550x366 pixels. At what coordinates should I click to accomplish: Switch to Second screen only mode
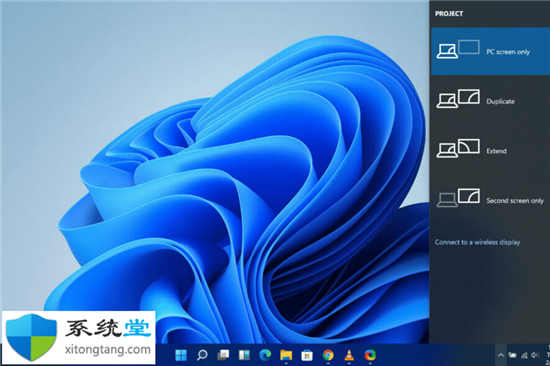coord(490,200)
